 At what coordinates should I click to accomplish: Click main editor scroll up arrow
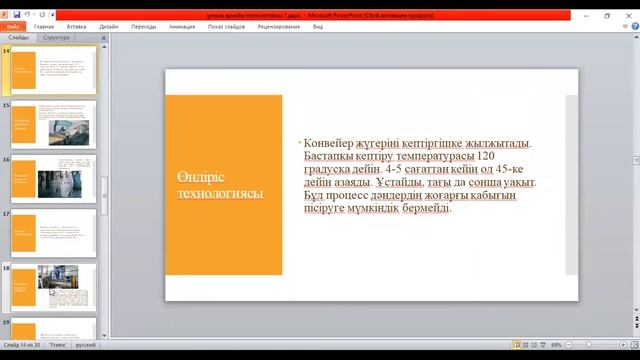[x=636, y=37]
